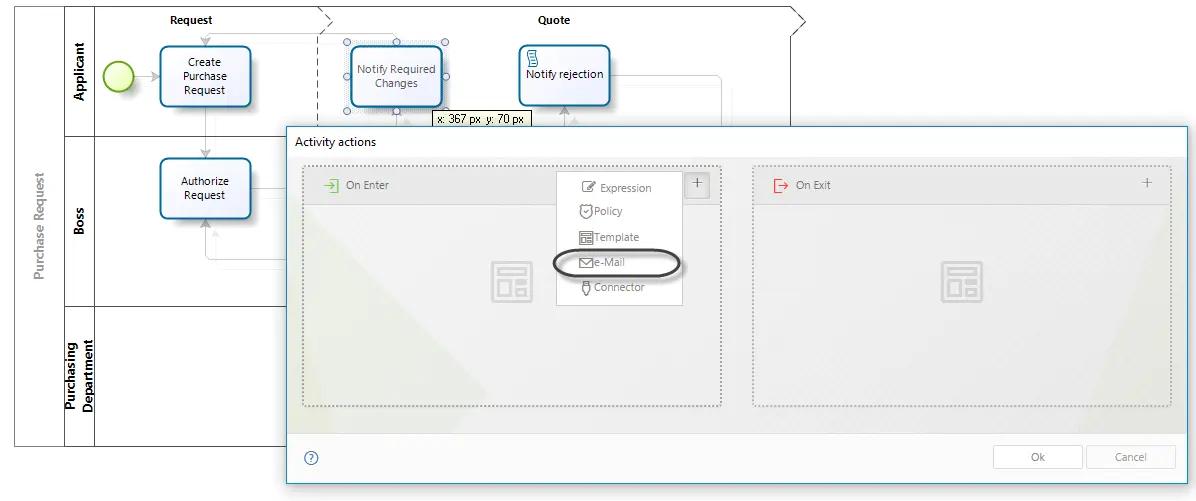Click the Policy shield icon
1196x501 pixels.
pyautogui.click(x=586, y=211)
